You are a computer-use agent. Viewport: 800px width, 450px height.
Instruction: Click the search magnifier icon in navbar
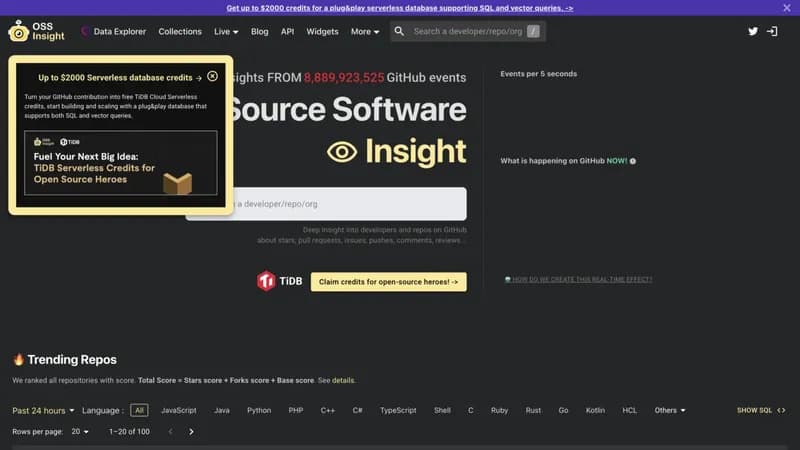399,31
